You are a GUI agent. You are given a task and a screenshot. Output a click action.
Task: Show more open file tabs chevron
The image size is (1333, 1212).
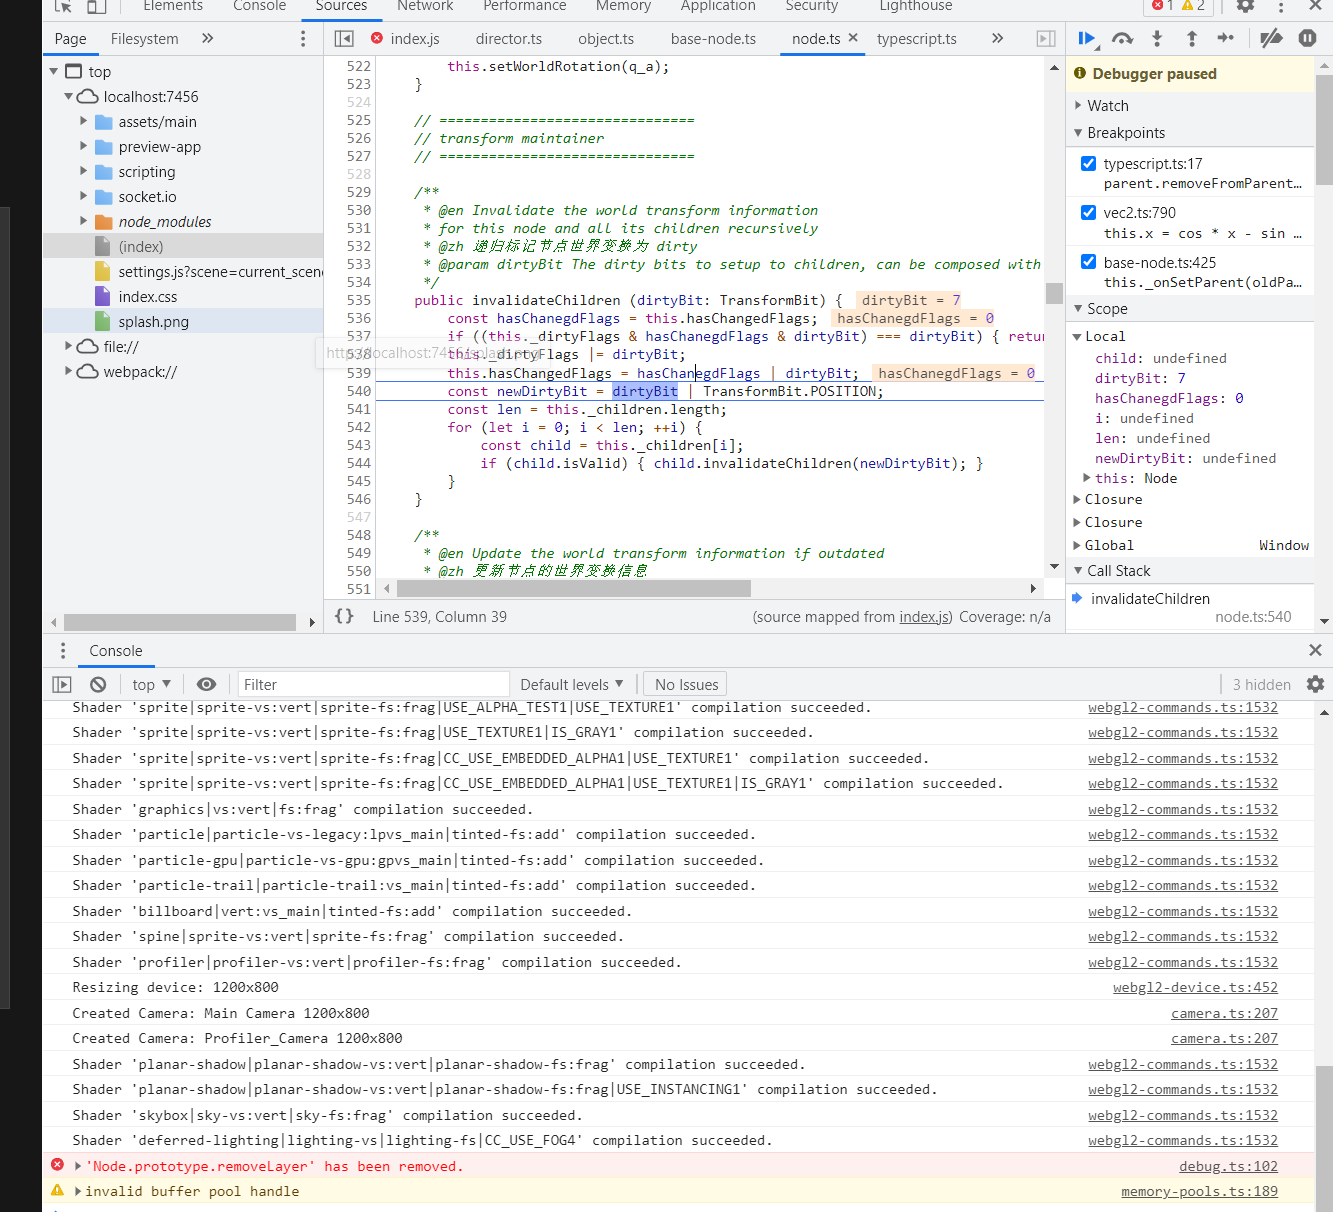tap(997, 38)
